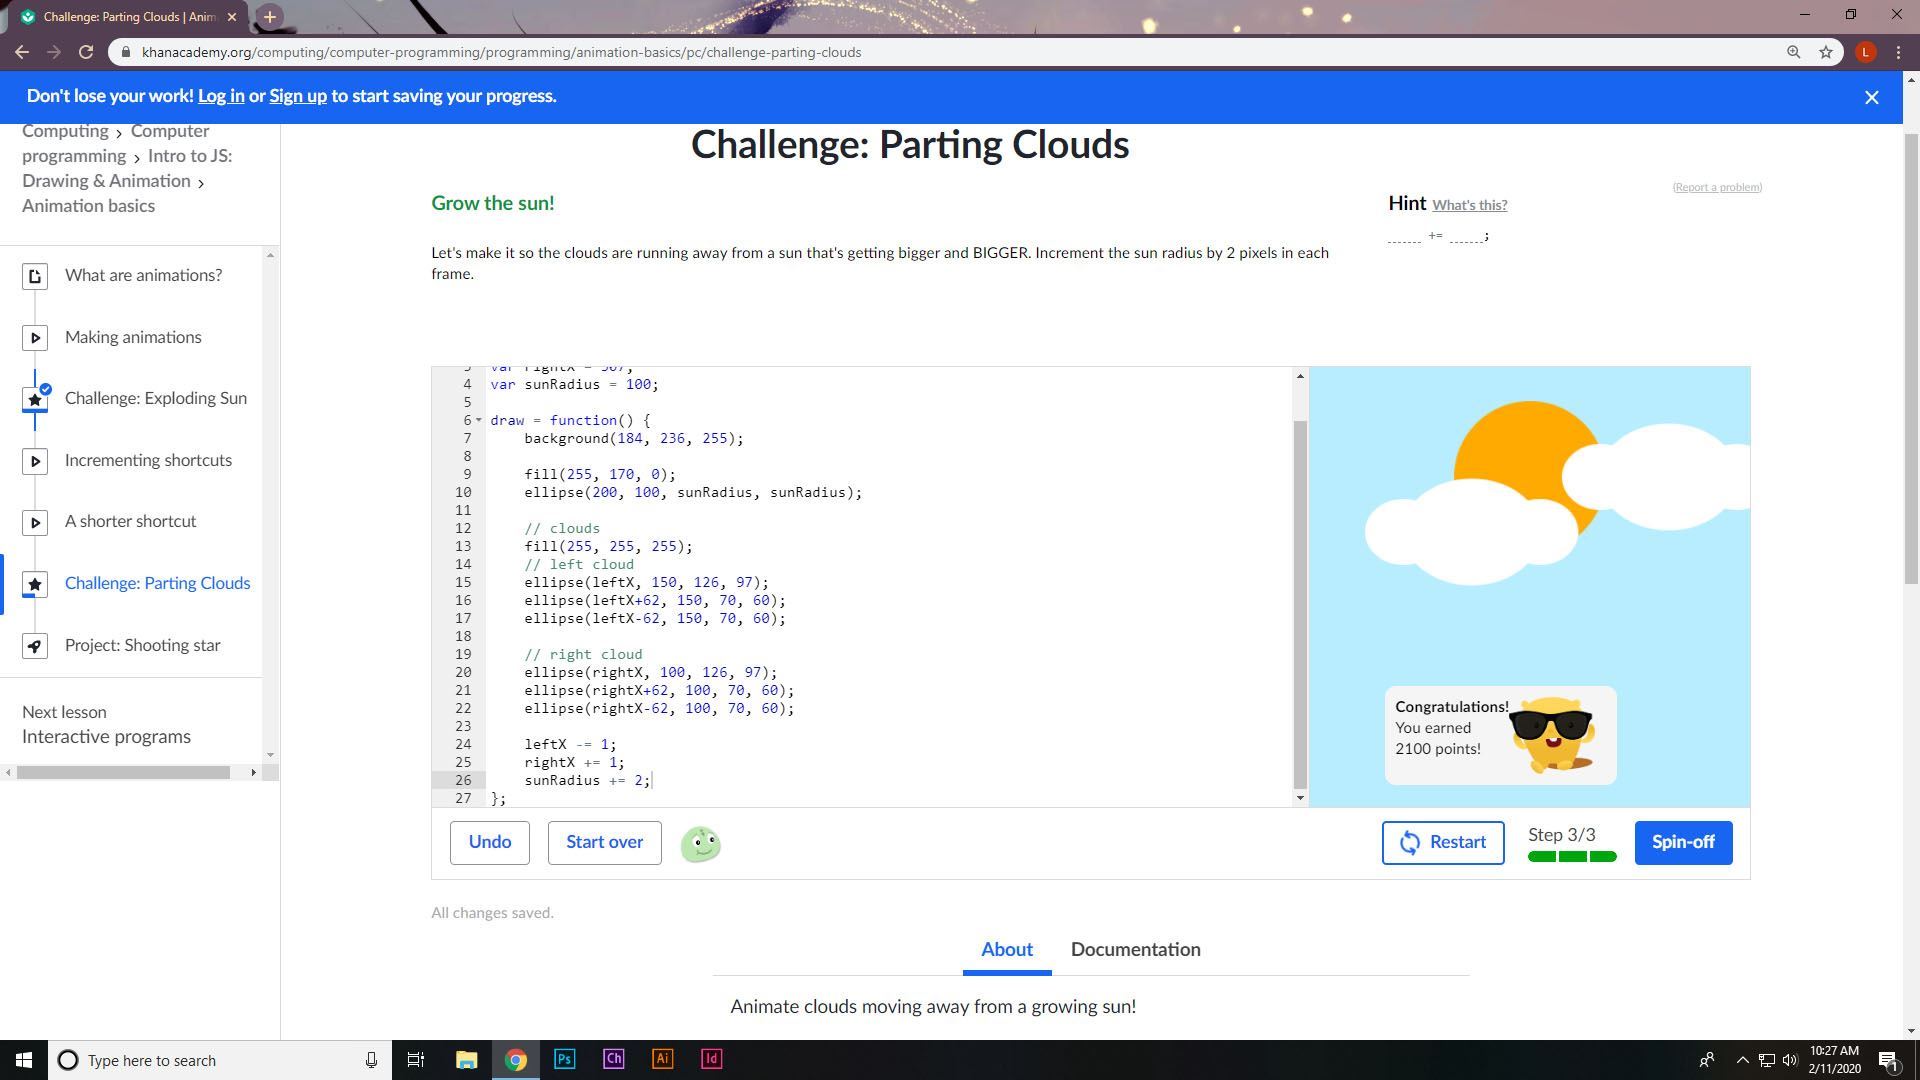This screenshot has height=1080, width=1920.
Task: Select the Challenge: Exploding Sun star icon
Action: coord(35,399)
